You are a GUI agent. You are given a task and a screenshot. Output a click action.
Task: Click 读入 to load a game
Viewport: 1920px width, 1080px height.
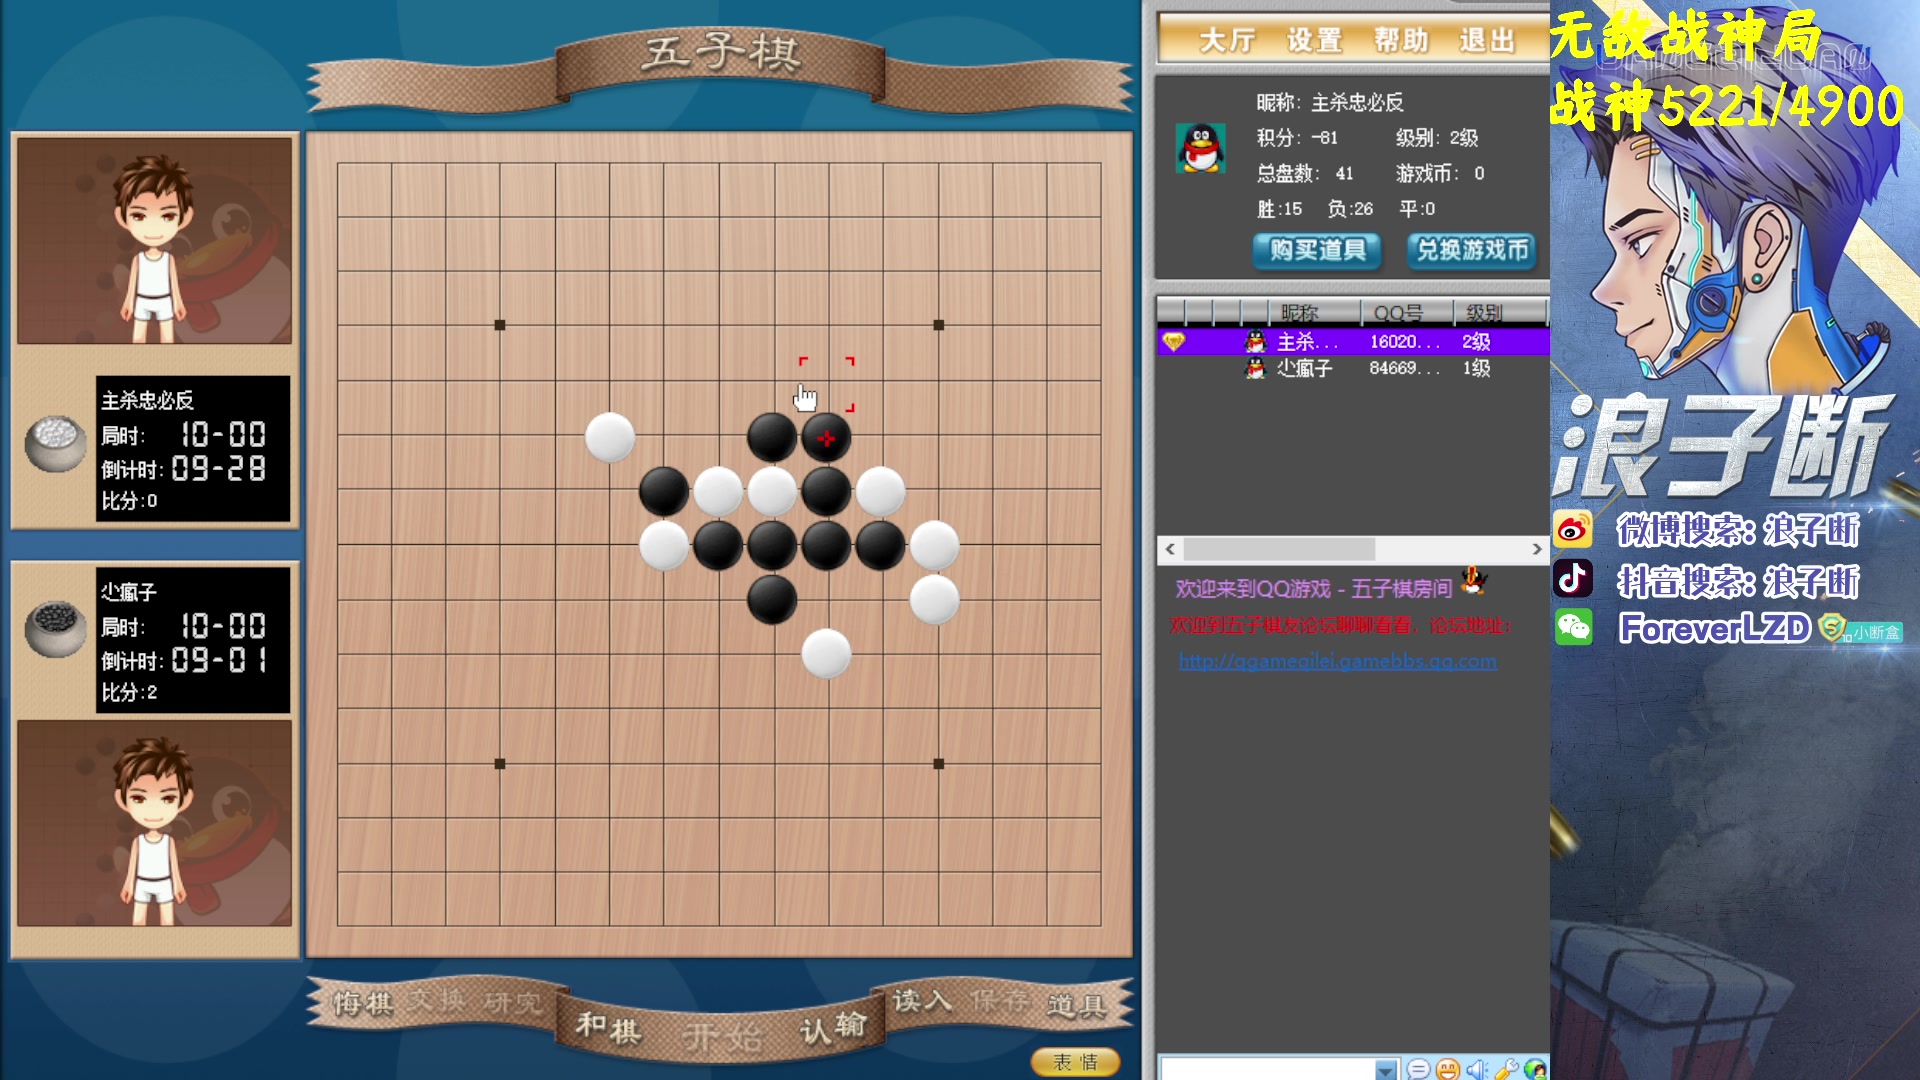(x=922, y=1000)
